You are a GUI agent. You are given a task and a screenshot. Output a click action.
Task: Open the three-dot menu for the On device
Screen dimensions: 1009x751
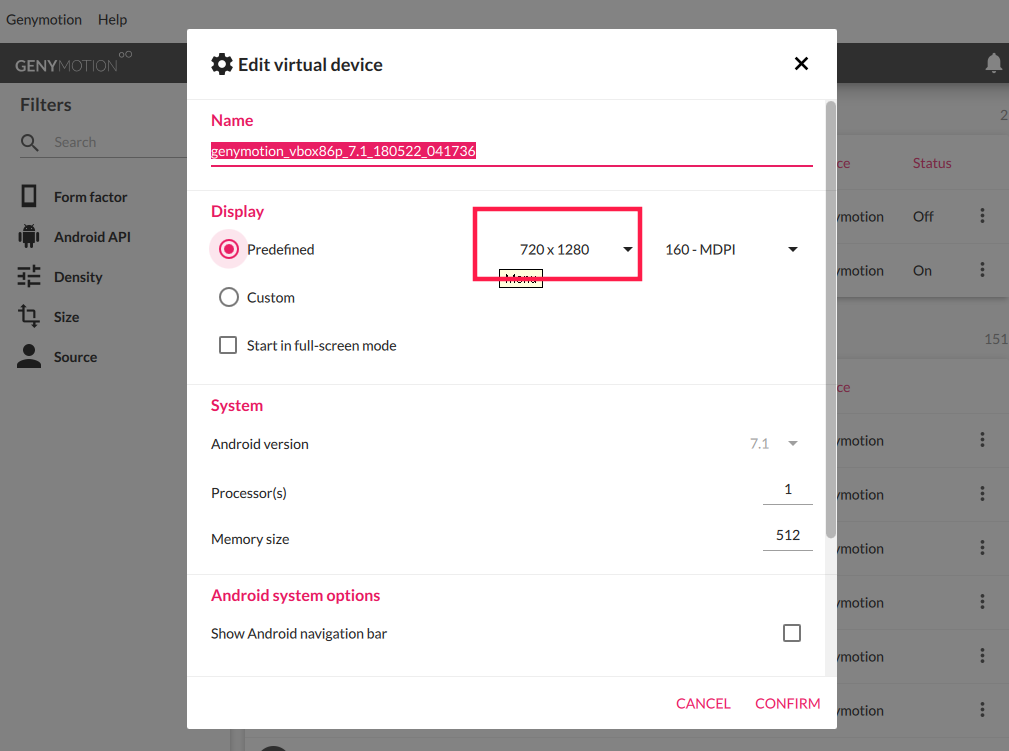982,270
